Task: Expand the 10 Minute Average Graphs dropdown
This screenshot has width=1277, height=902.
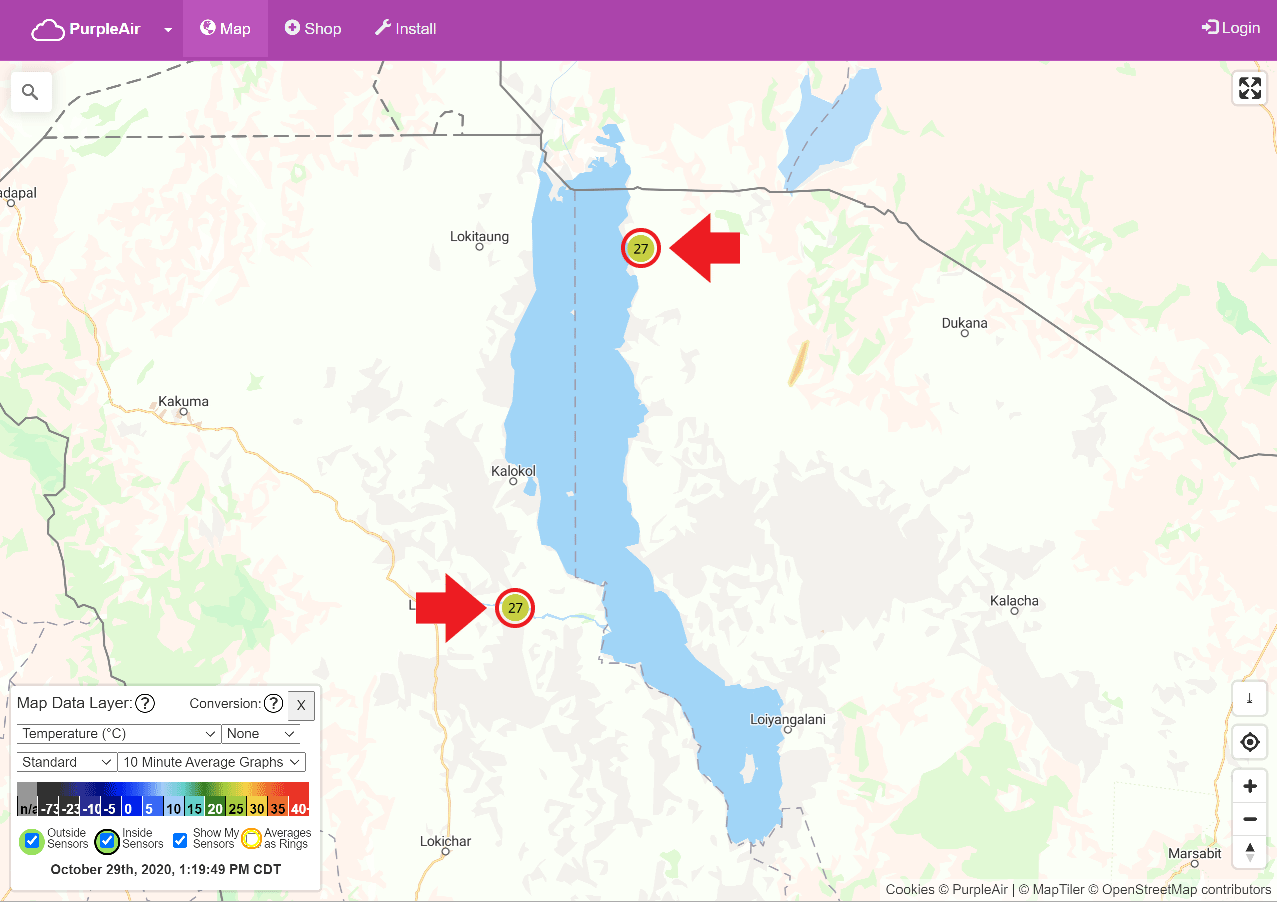Action: coord(211,762)
